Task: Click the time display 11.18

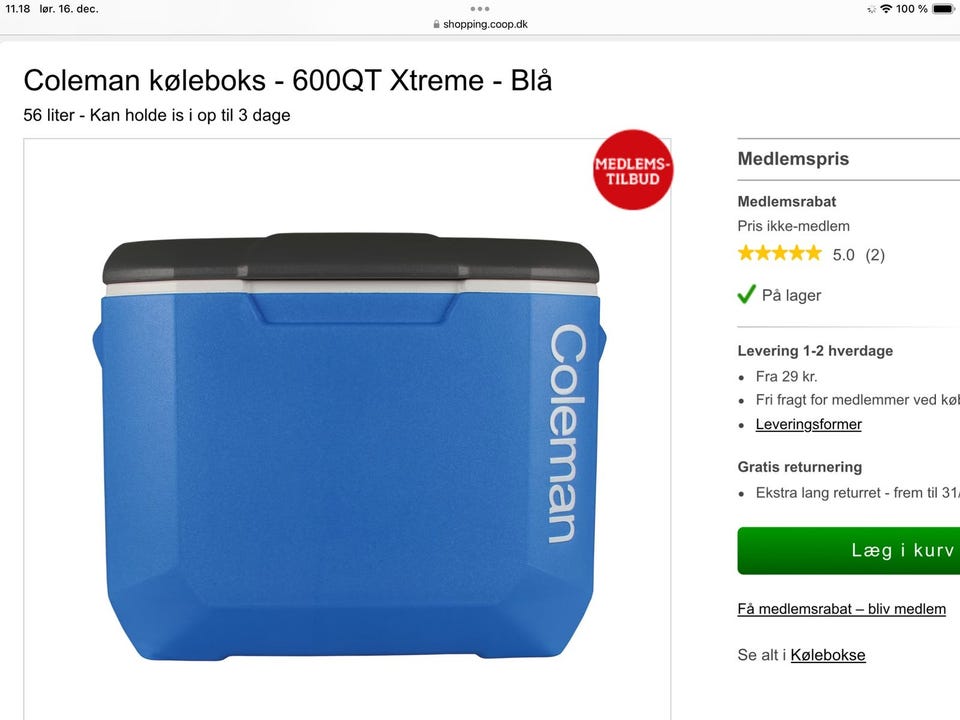Action: [x=17, y=9]
